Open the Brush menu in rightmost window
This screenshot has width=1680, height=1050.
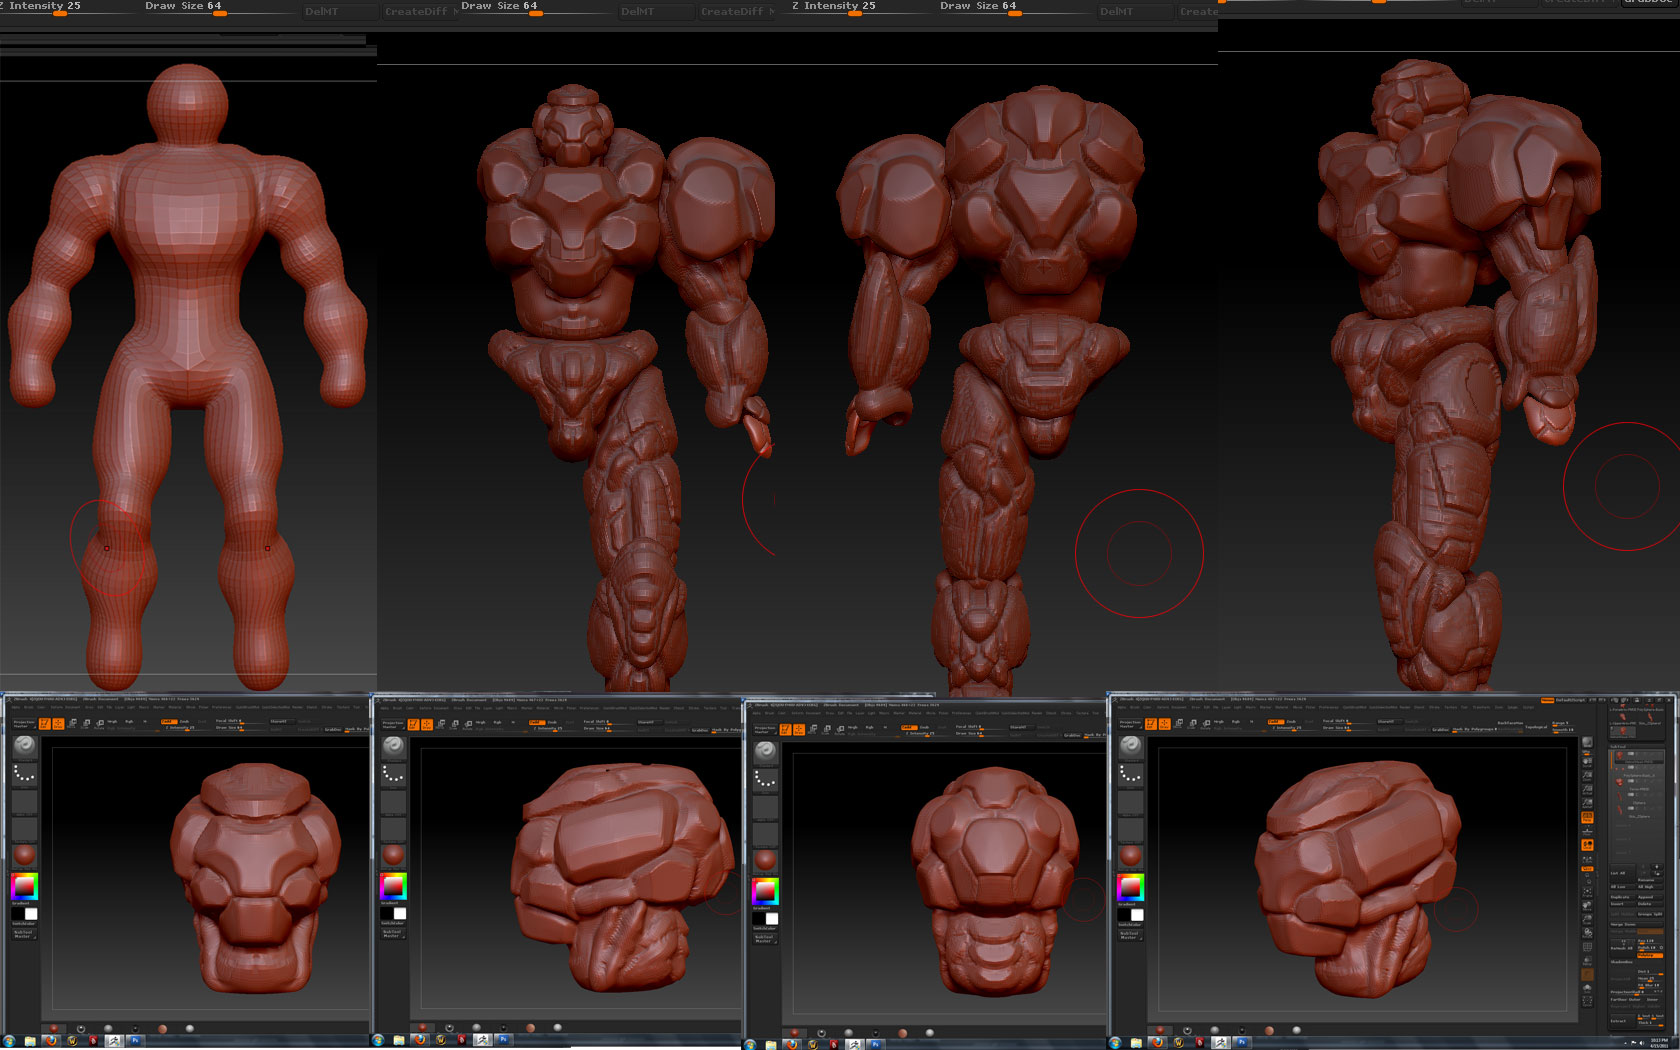[1134, 707]
